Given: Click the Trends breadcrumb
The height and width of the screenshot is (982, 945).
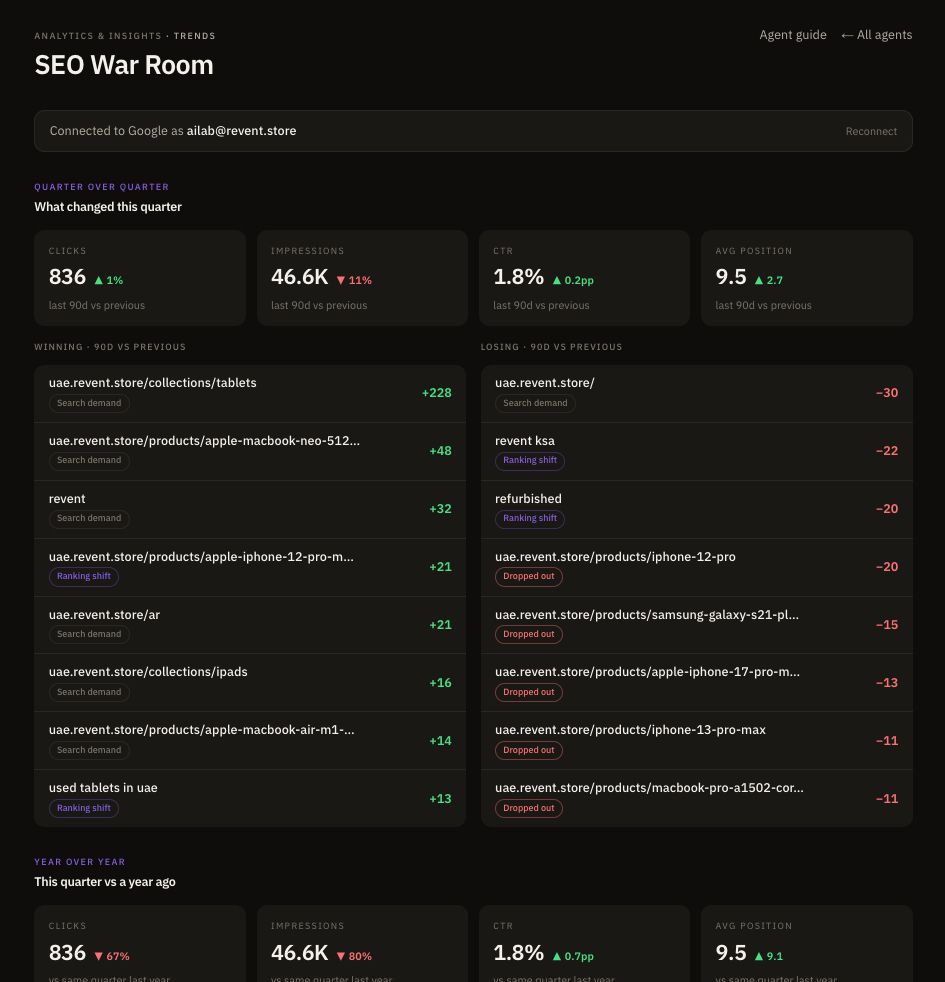Looking at the screenshot, I should [195, 36].
